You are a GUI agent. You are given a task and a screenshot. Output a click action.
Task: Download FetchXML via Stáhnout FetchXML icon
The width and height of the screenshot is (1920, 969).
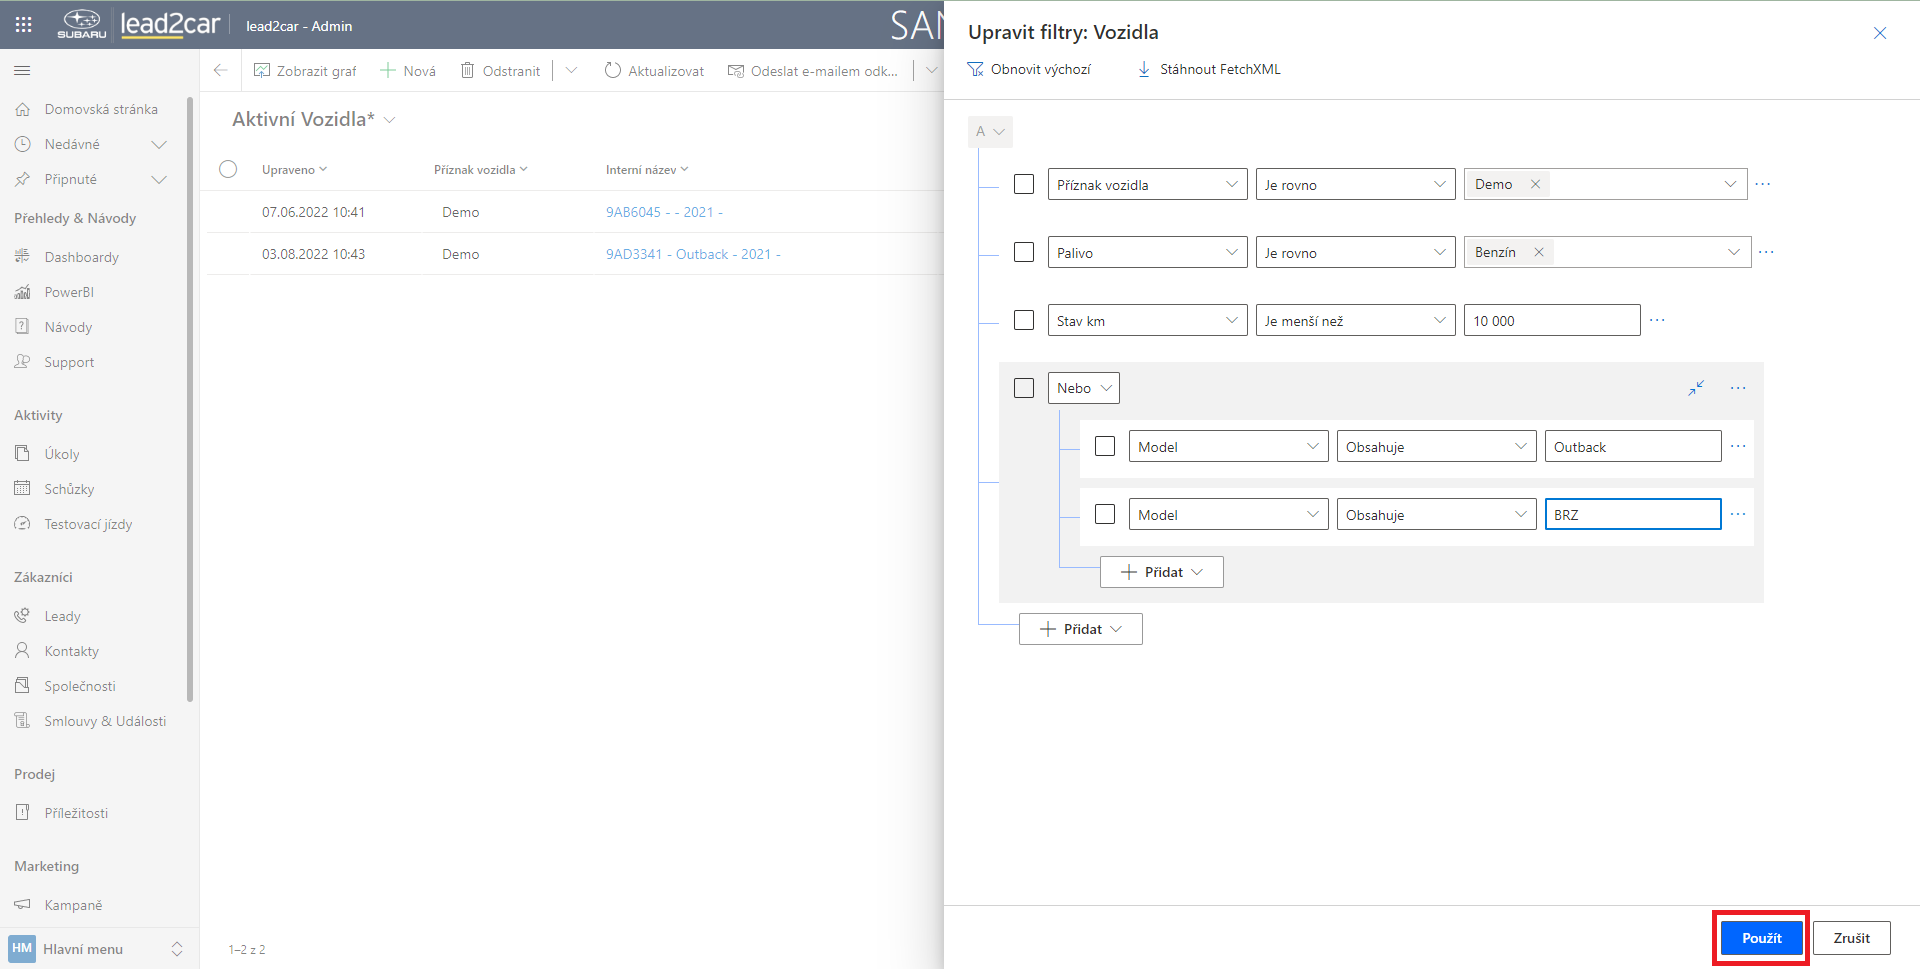[1144, 70]
